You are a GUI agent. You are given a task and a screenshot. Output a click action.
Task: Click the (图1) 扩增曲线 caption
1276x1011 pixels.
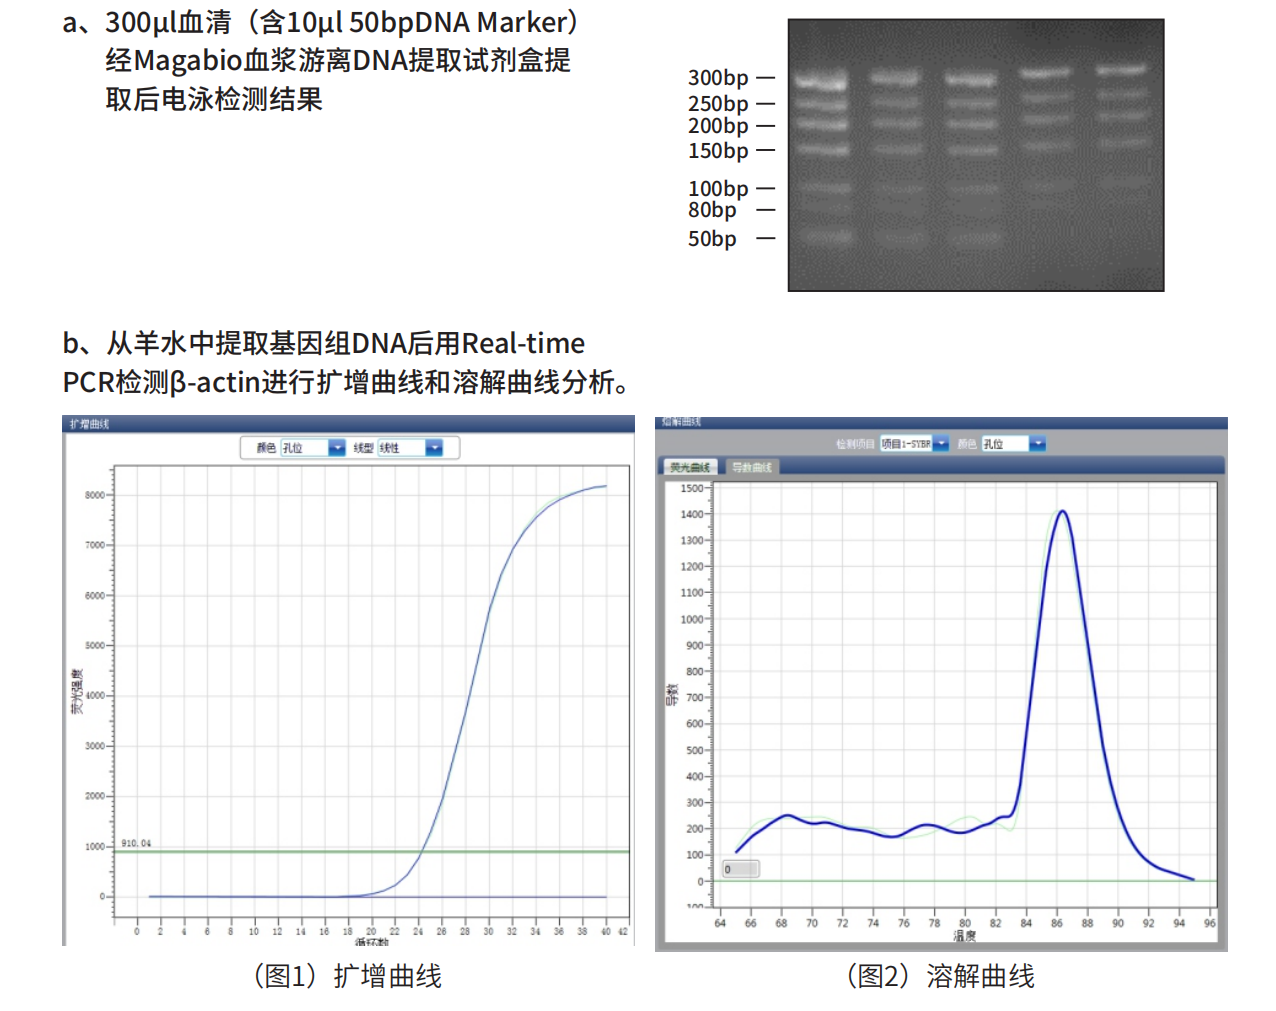347,976
